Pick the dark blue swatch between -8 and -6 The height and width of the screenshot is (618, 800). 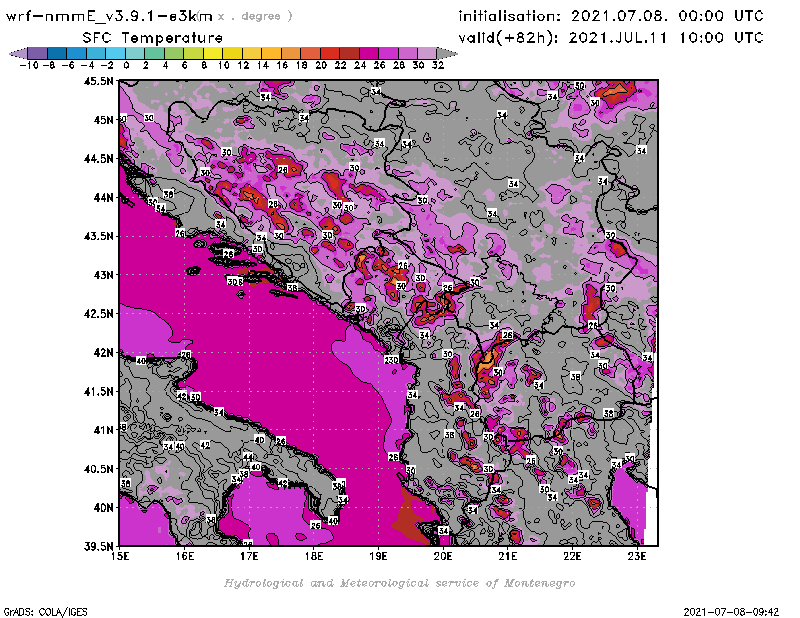point(57,53)
